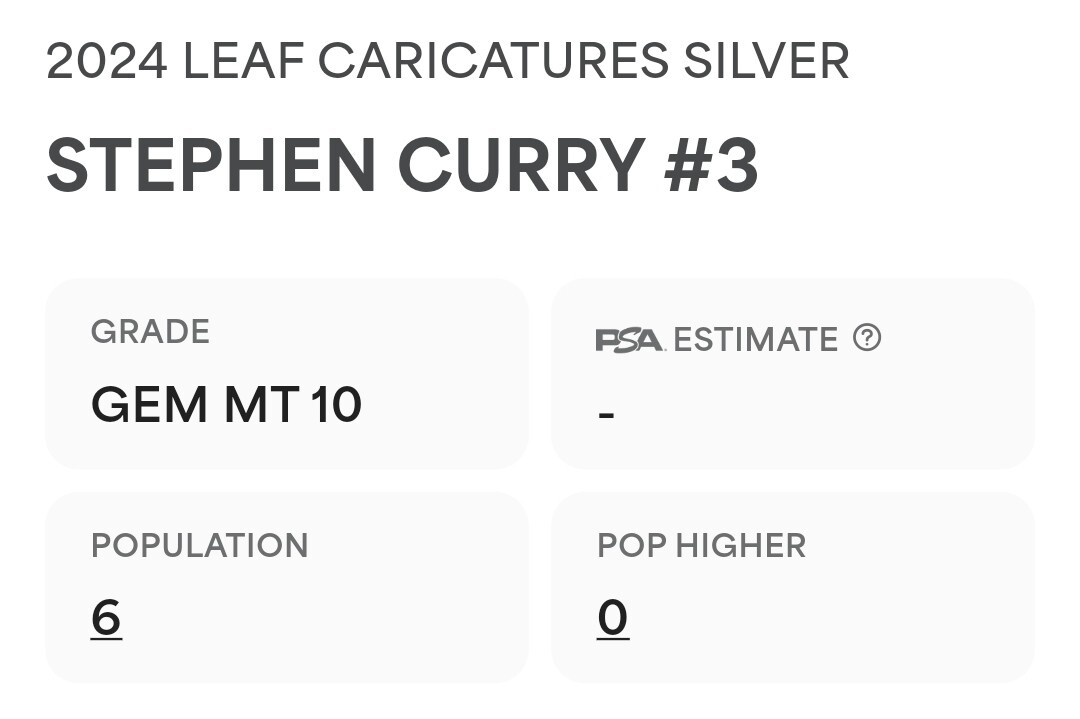Select the GEM MT 10 grade value
The height and width of the screenshot is (719, 1080).
(x=226, y=404)
